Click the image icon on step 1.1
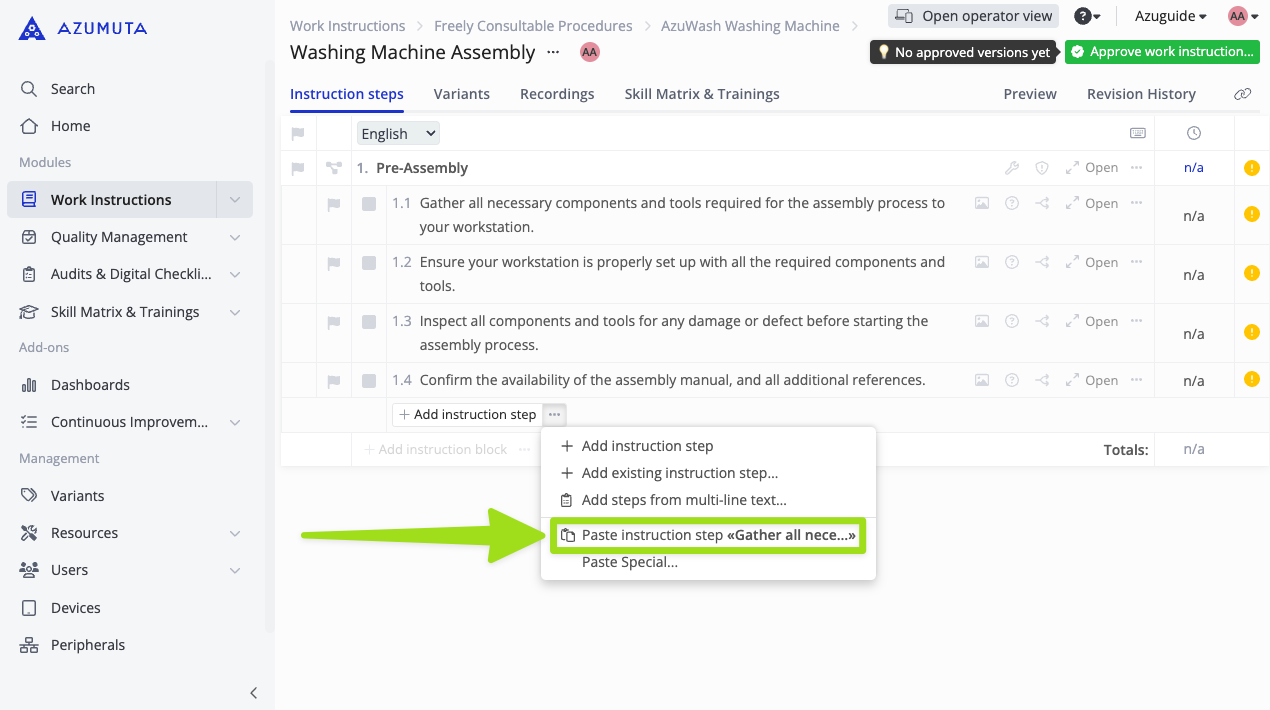This screenshot has width=1270, height=710. [x=982, y=203]
